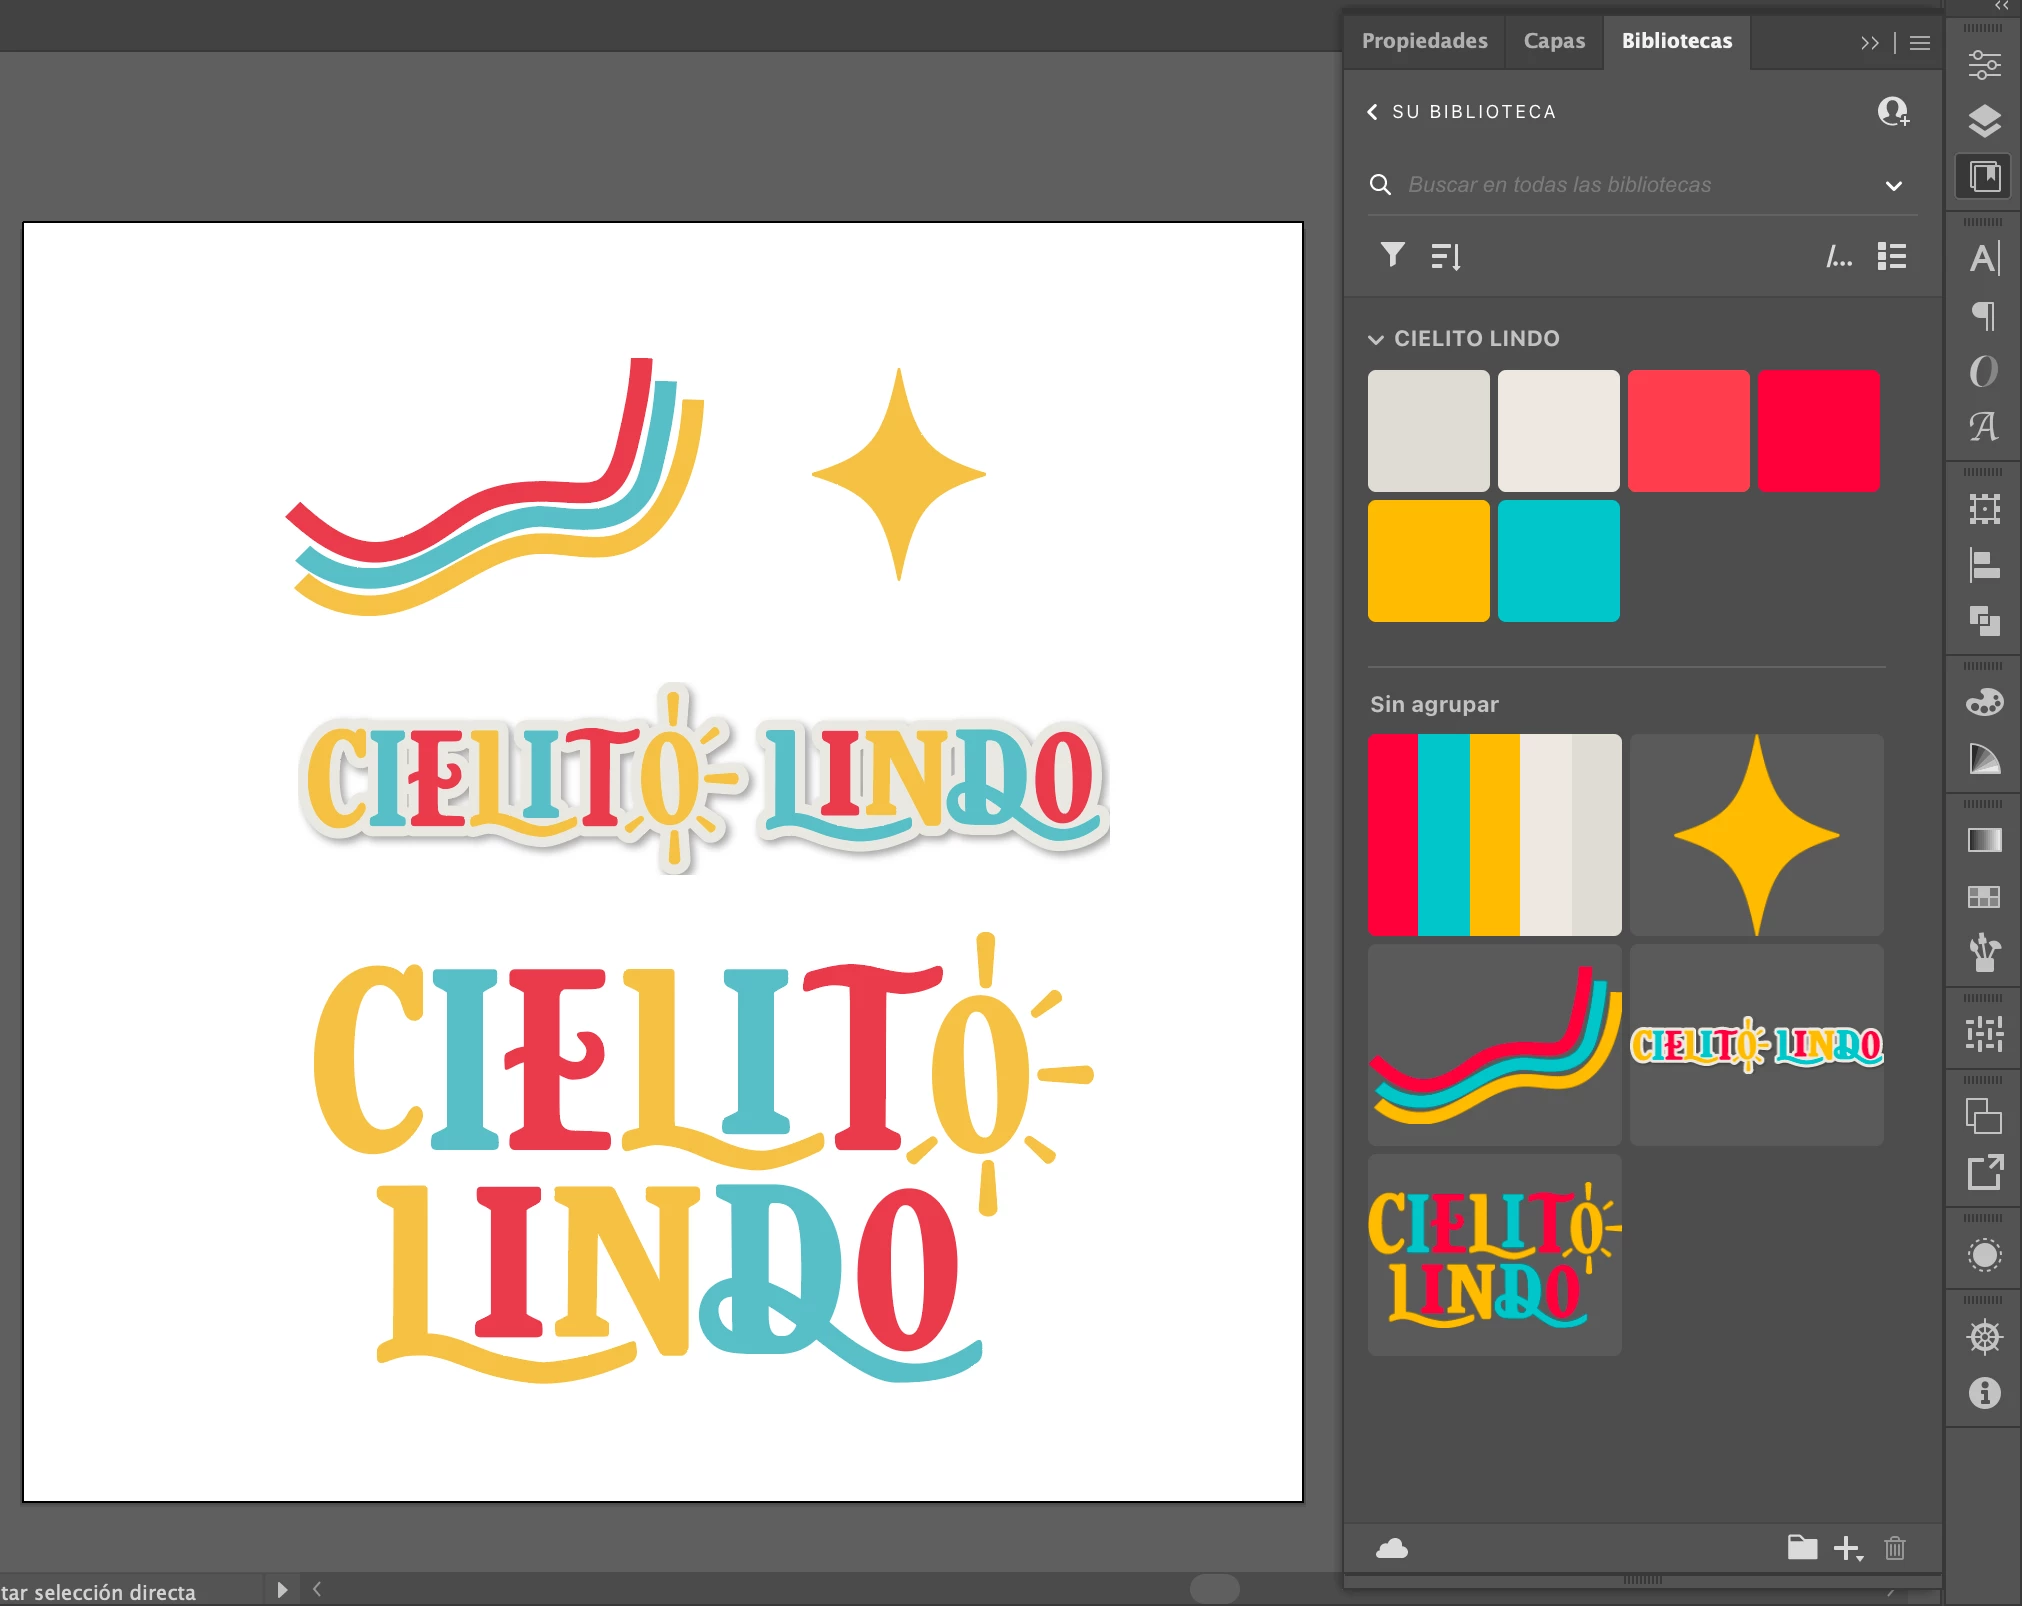Open the Pathfinder panel icon
The image size is (2022, 1606).
pos(1984,621)
